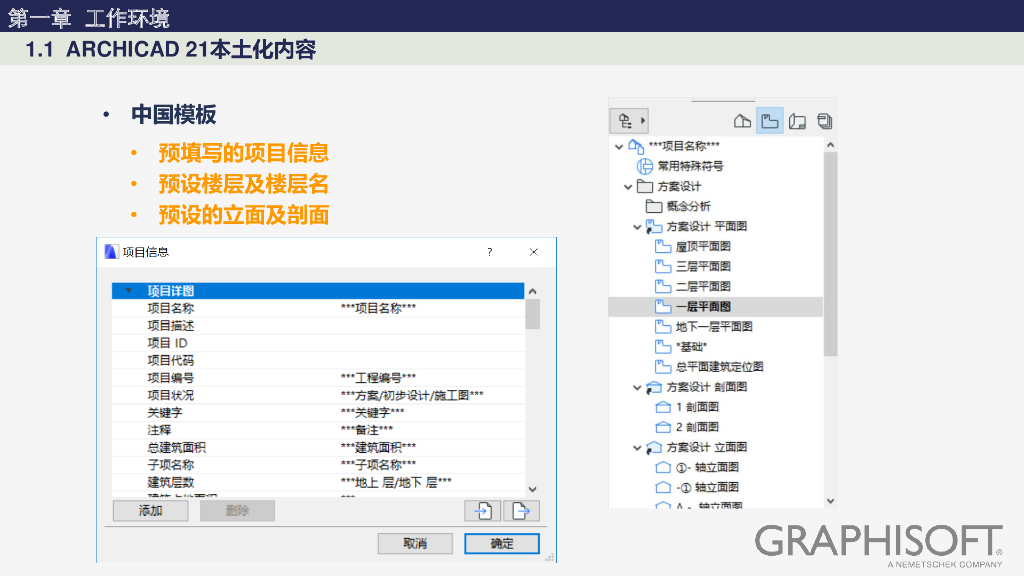Click the 项目代码 row
This screenshot has width=1024, height=576.
318,360
